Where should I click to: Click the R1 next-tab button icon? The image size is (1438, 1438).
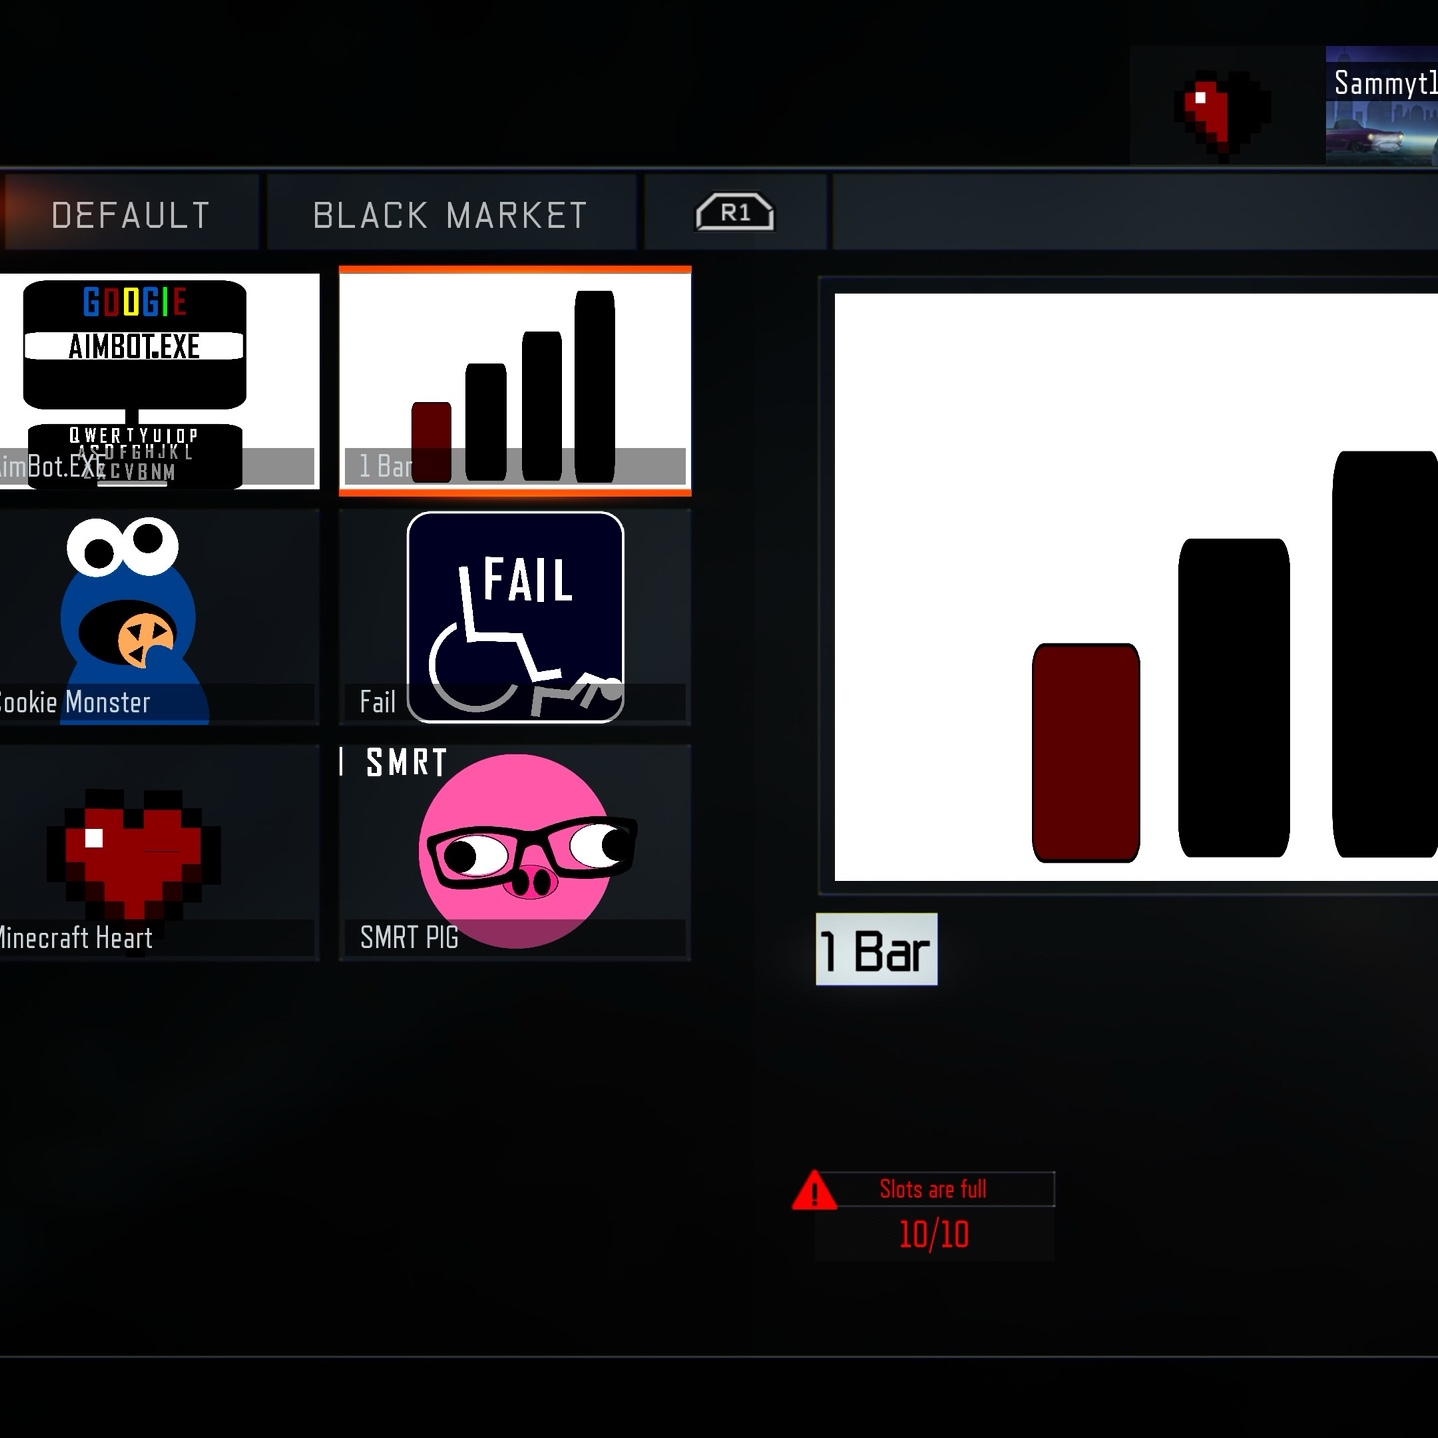click(x=735, y=212)
